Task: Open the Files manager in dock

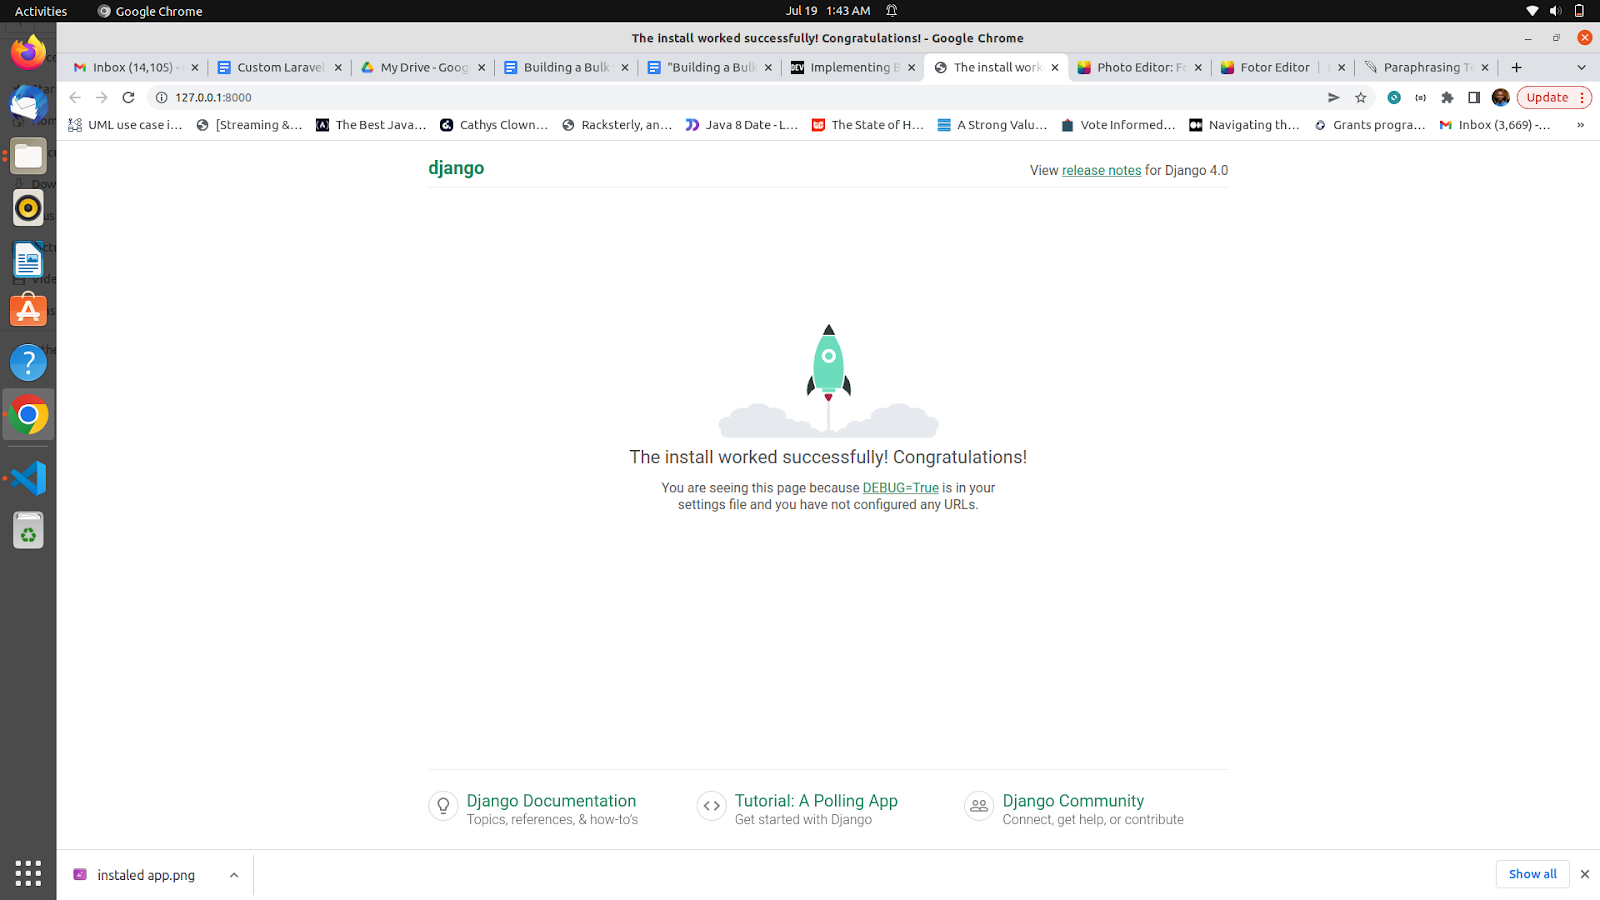Action: point(28,156)
